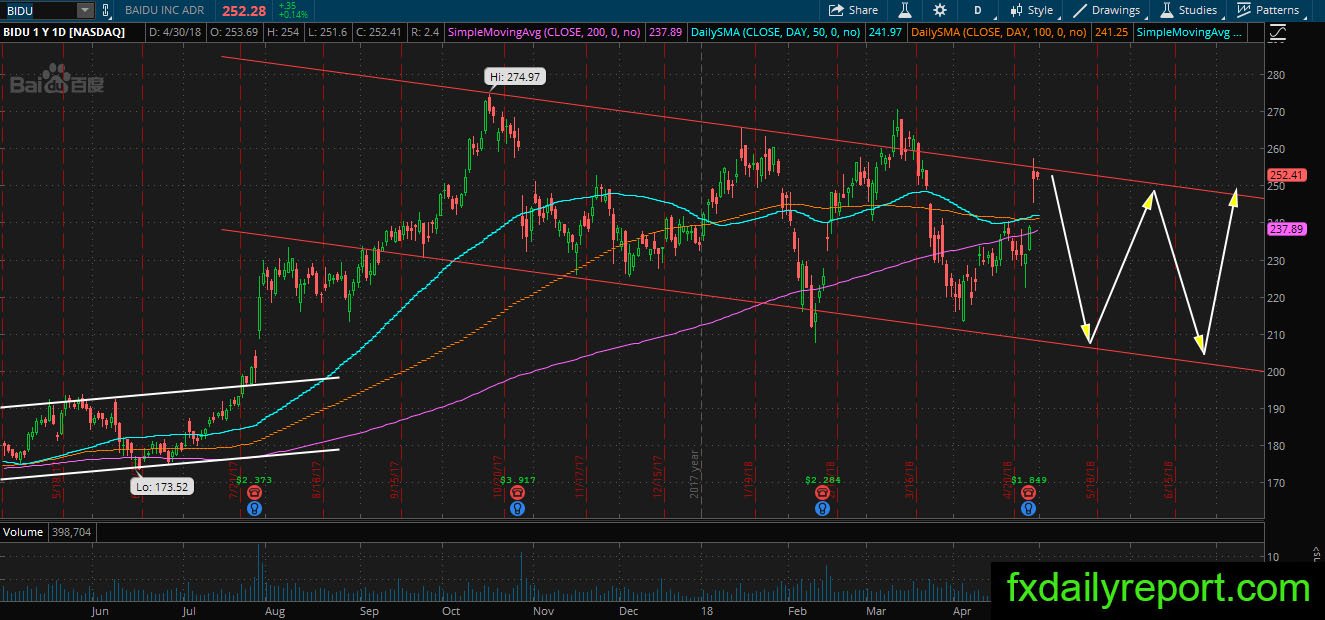Click the Volume study label
The height and width of the screenshot is (620, 1325).
[22, 532]
